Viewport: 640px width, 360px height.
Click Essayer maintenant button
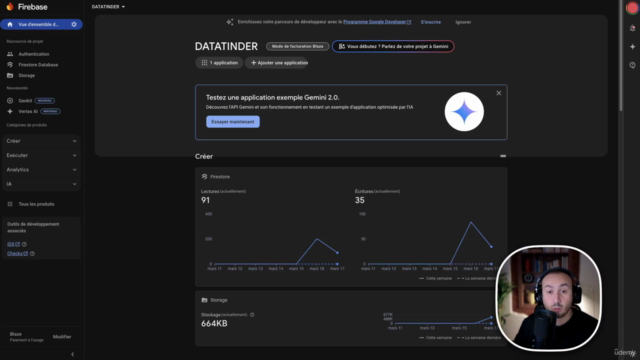(x=233, y=122)
